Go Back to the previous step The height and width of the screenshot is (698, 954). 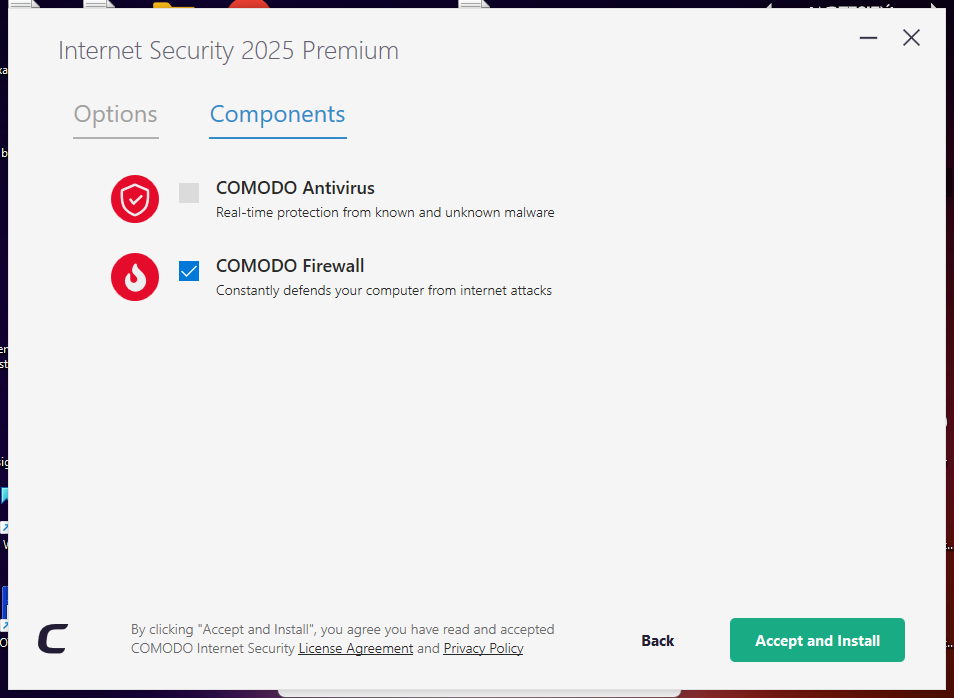point(658,641)
